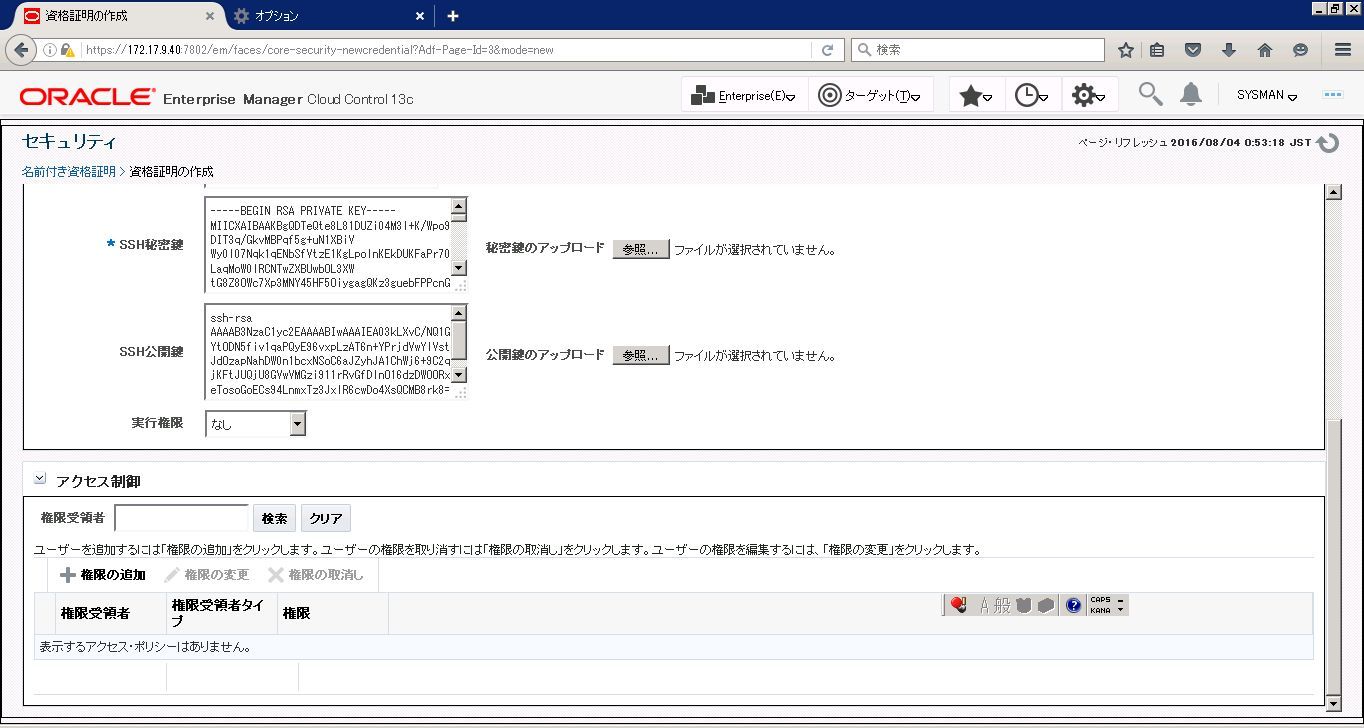The height and width of the screenshot is (728, 1364).
Task: Click the セキュリティ page heading
Action: 70,141
